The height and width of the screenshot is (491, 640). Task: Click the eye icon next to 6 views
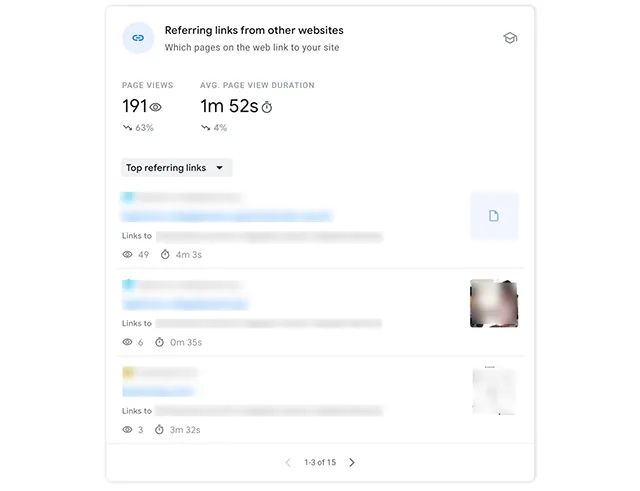coord(128,342)
